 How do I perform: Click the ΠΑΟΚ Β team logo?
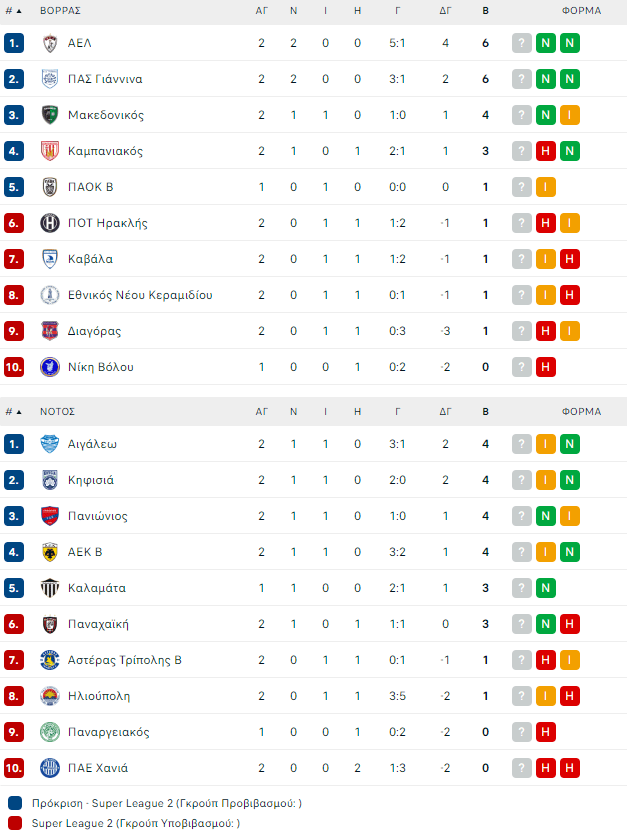click(x=50, y=187)
